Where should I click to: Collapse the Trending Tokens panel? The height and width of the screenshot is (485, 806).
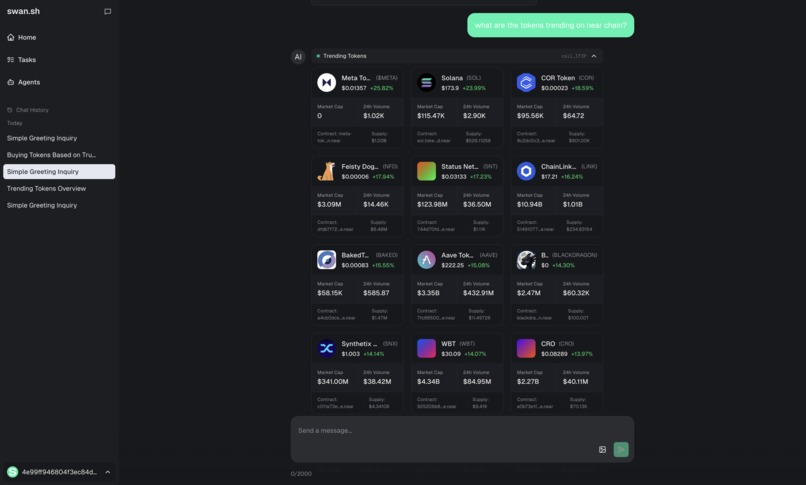(594, 56)
